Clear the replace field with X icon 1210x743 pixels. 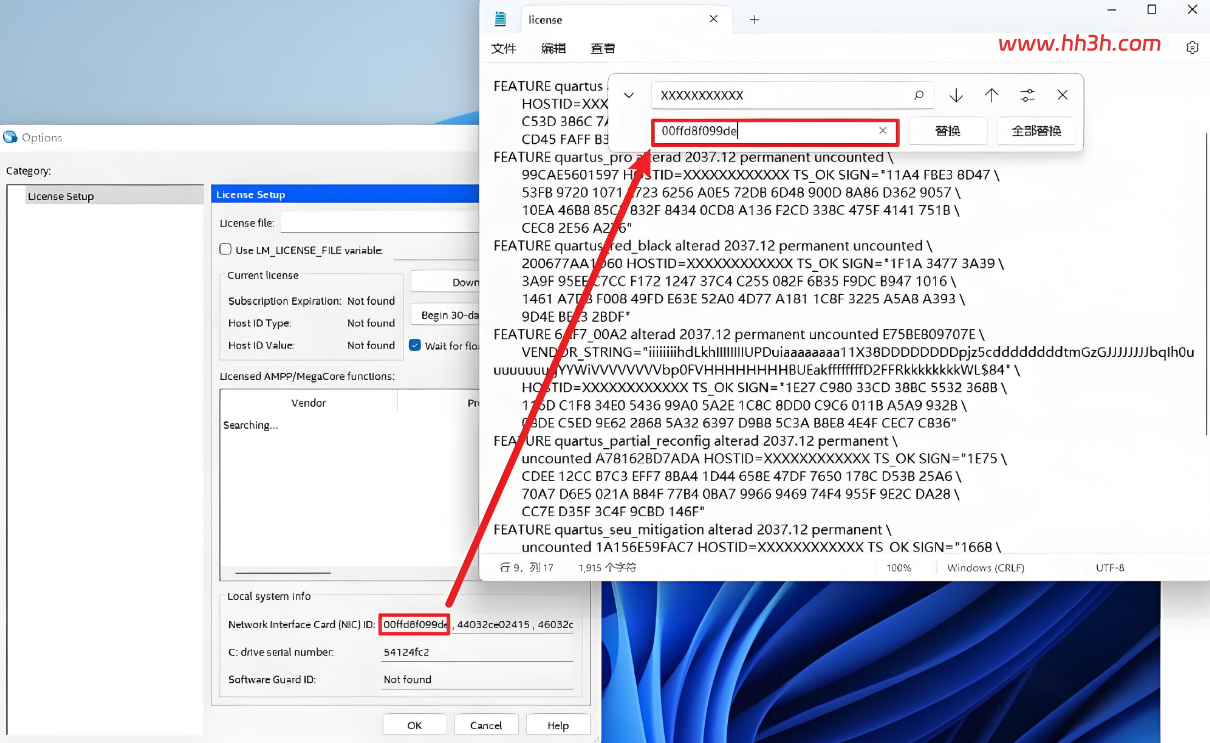click(883, 131)
